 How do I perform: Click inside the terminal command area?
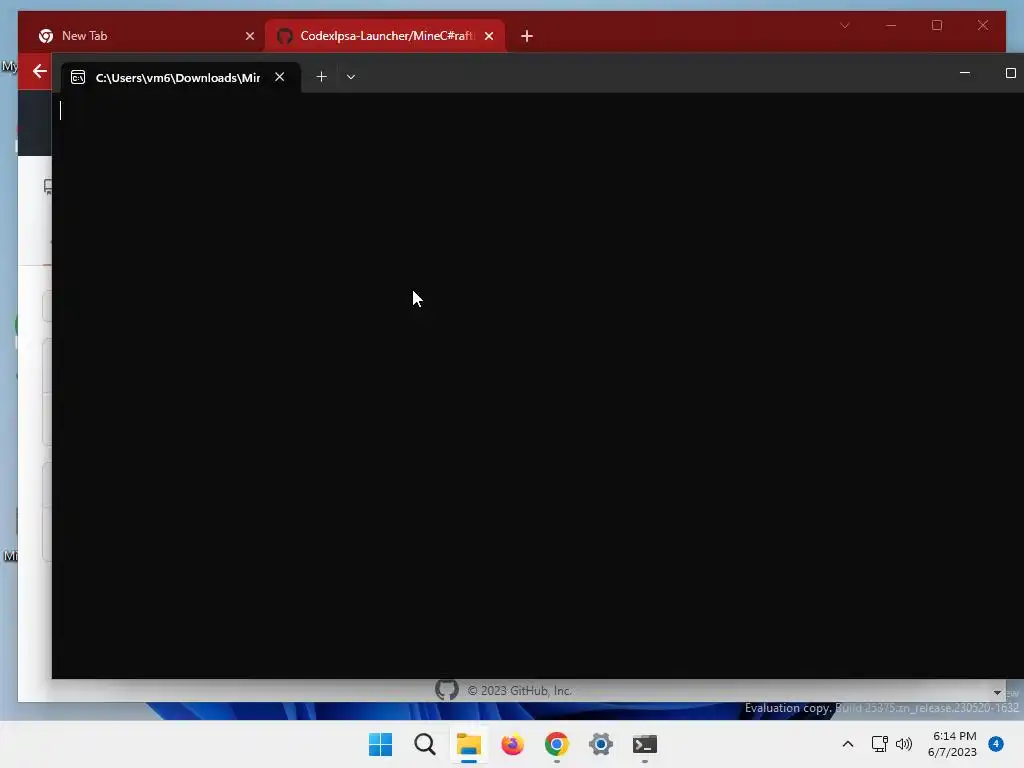pyautogui.click(x=536, y=385)
